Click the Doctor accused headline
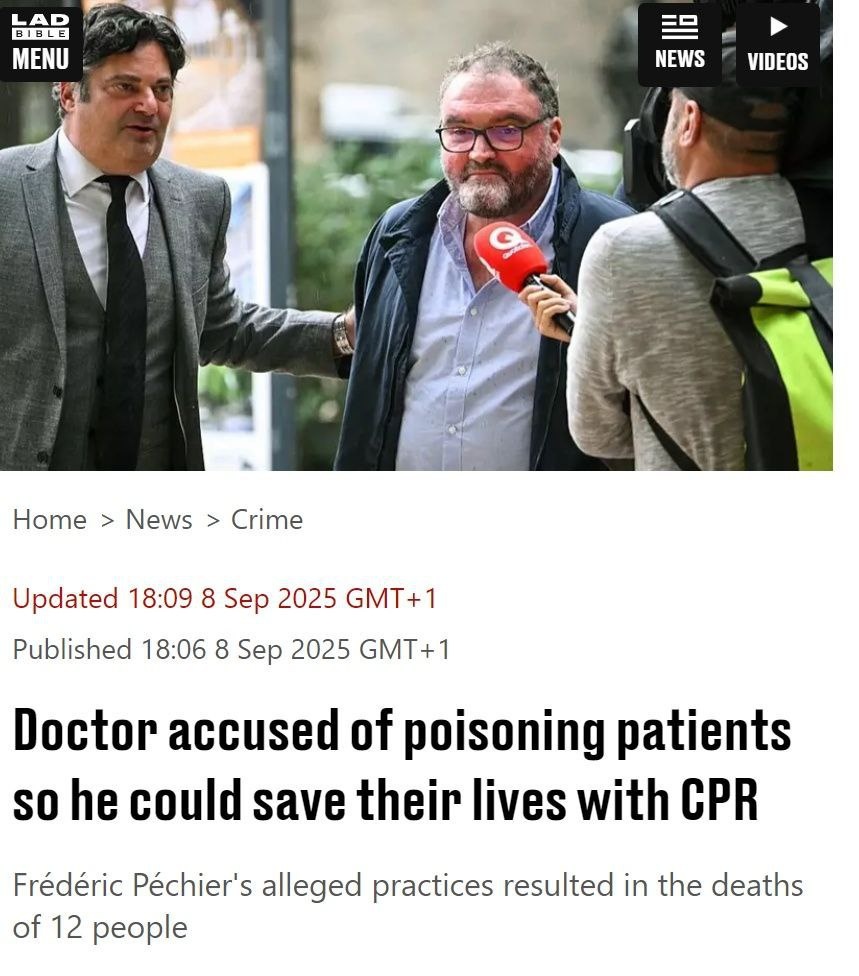The height and width of the screenshot is (976, 859). coord(402,765)
